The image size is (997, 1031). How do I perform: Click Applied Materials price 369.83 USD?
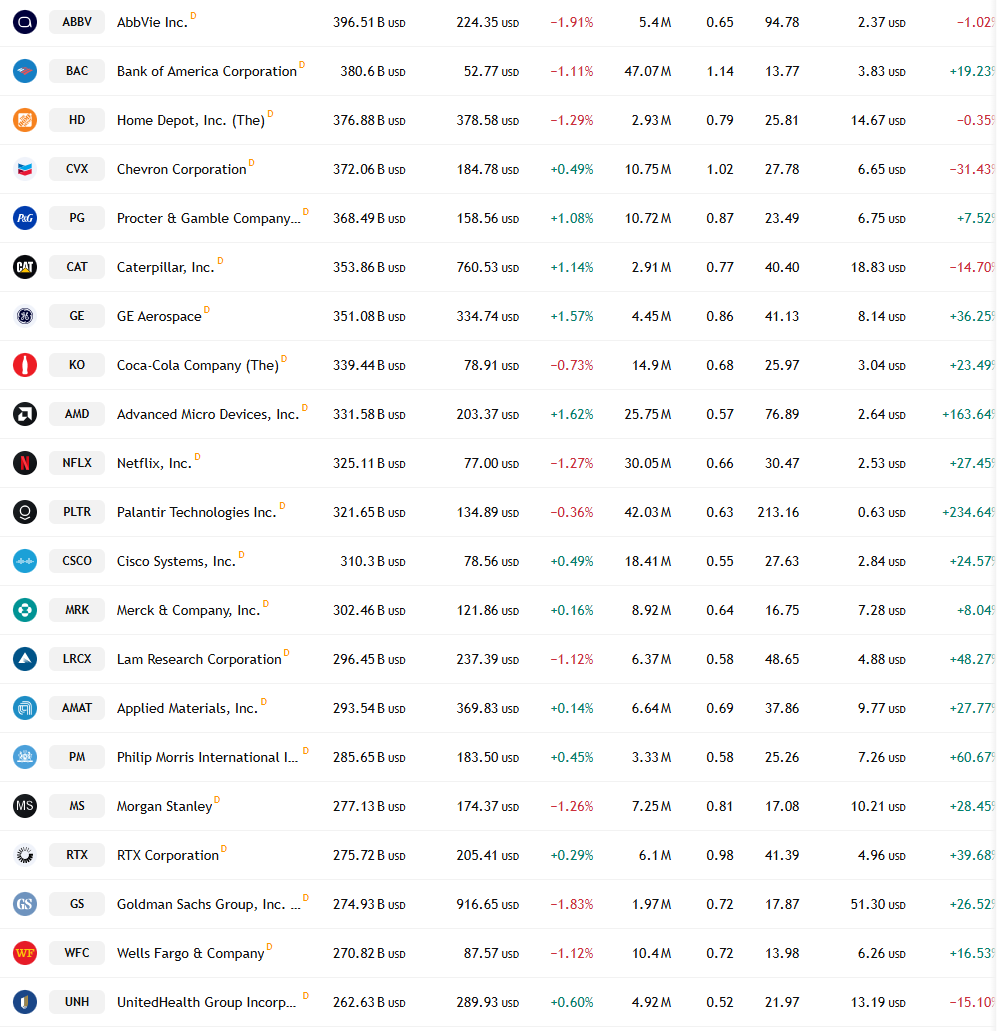point(488,709)
